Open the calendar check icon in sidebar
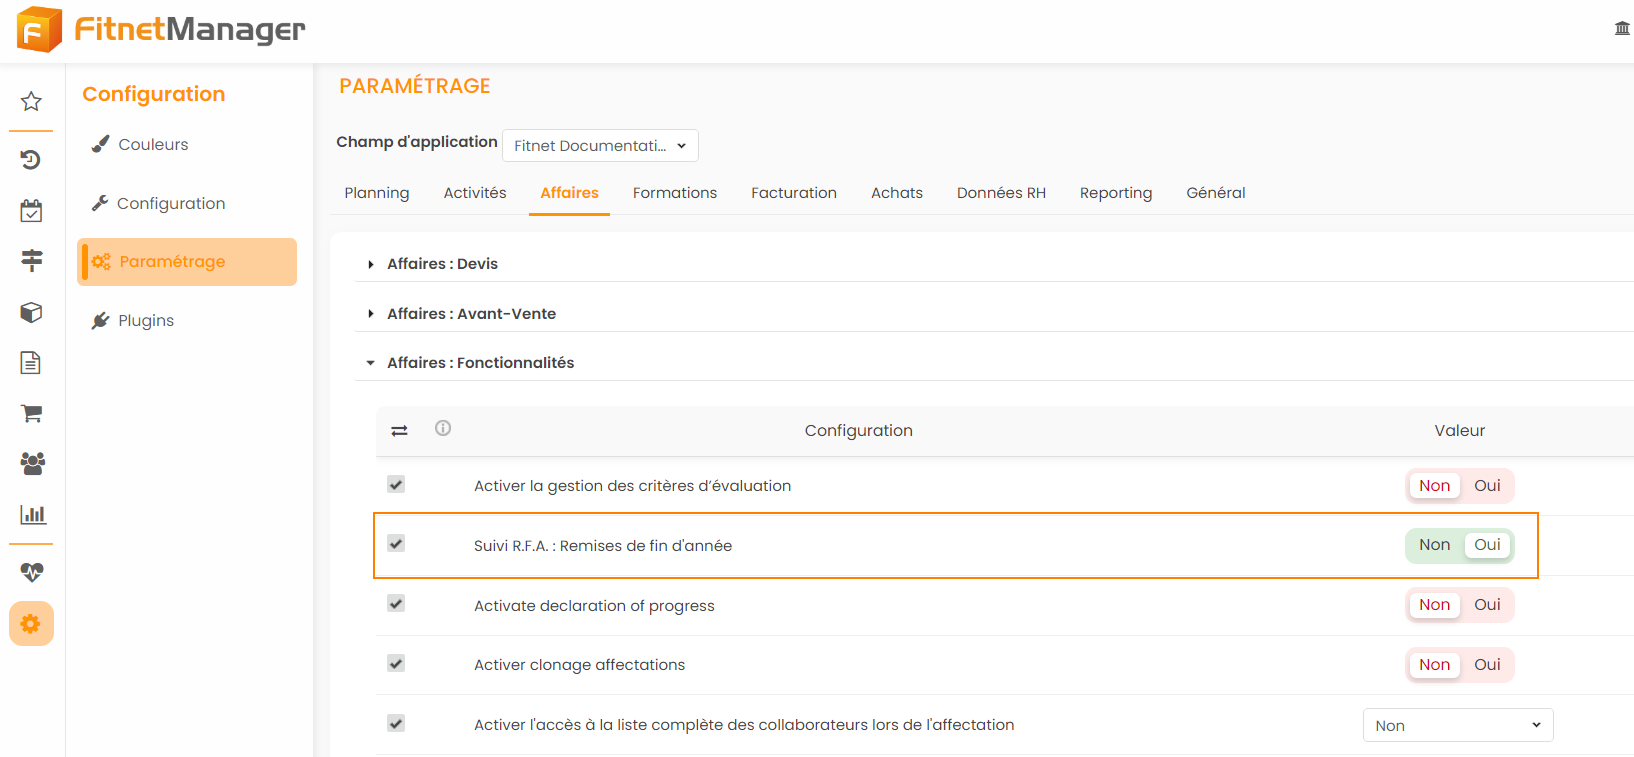1634x757 pixels. click(31, 211)
